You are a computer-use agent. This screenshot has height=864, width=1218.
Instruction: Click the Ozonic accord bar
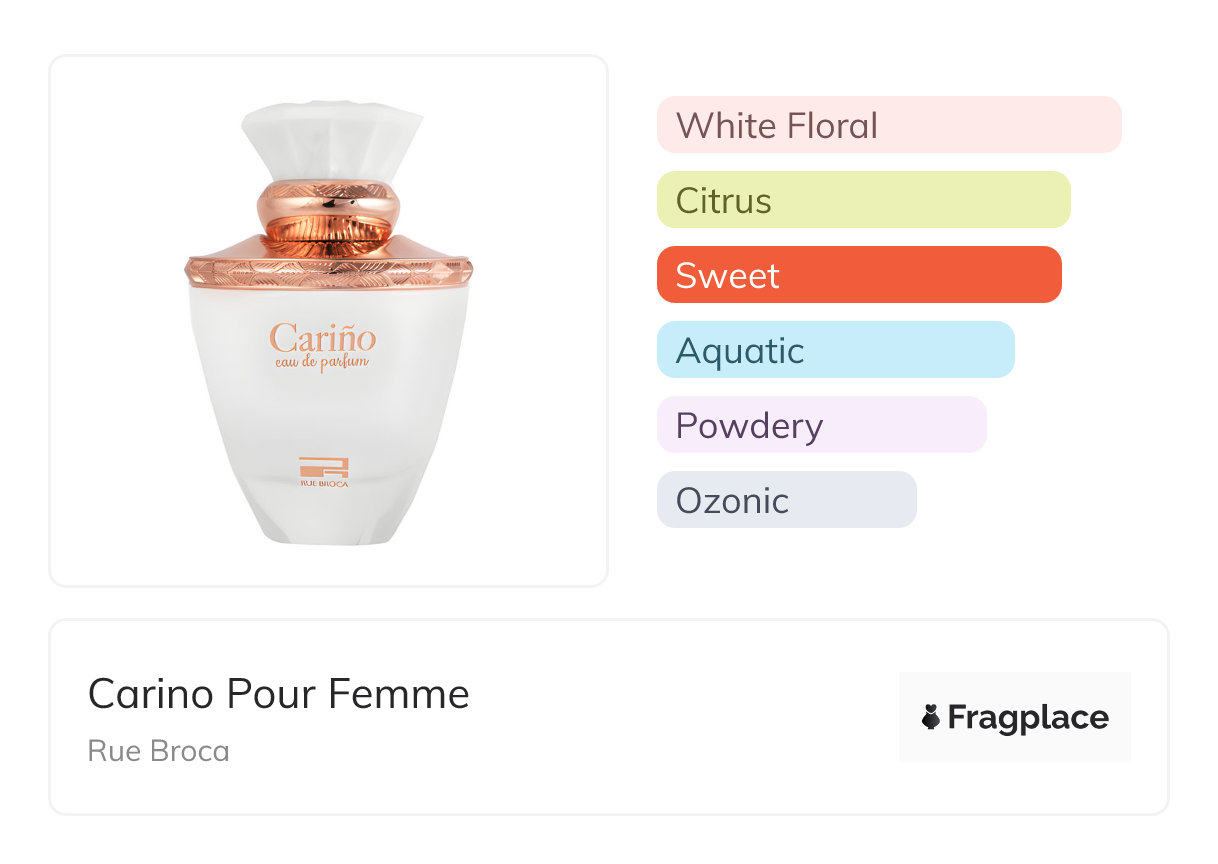[x=786, y=500]
